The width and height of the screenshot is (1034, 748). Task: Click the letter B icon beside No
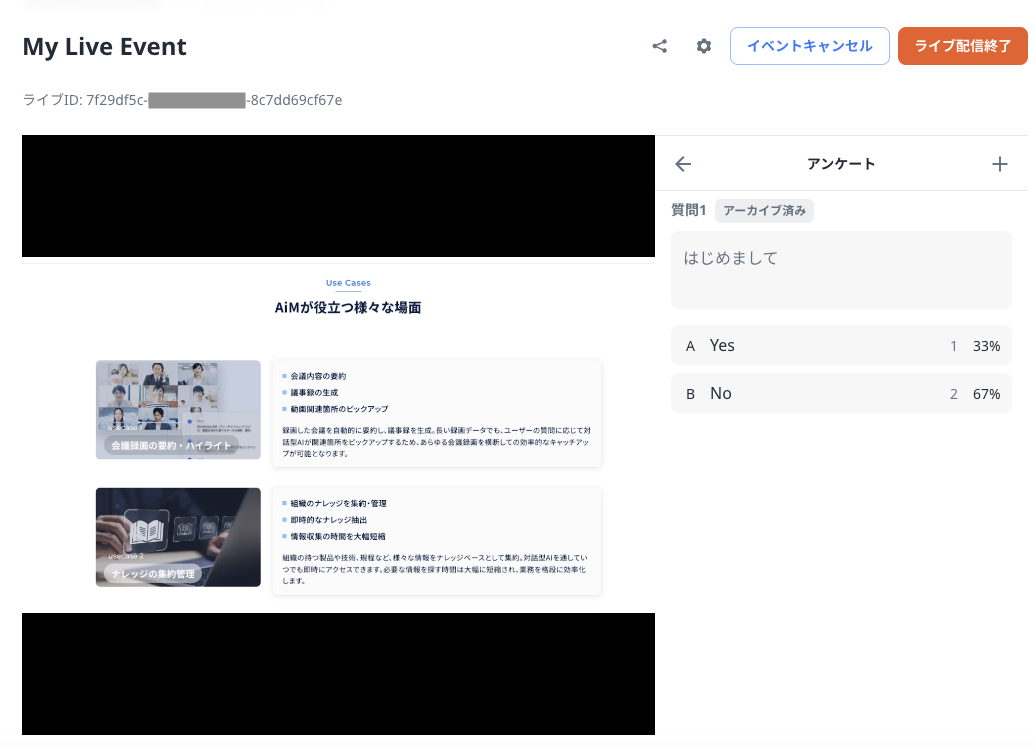pyautogui.click(x=690, y=393)
